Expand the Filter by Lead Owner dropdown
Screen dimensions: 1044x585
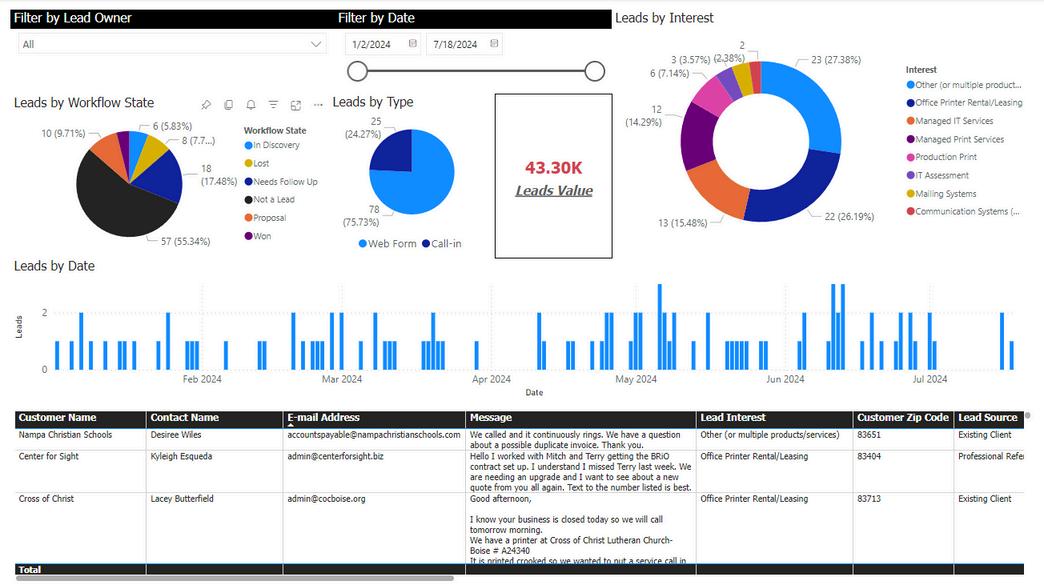(172, 45)
